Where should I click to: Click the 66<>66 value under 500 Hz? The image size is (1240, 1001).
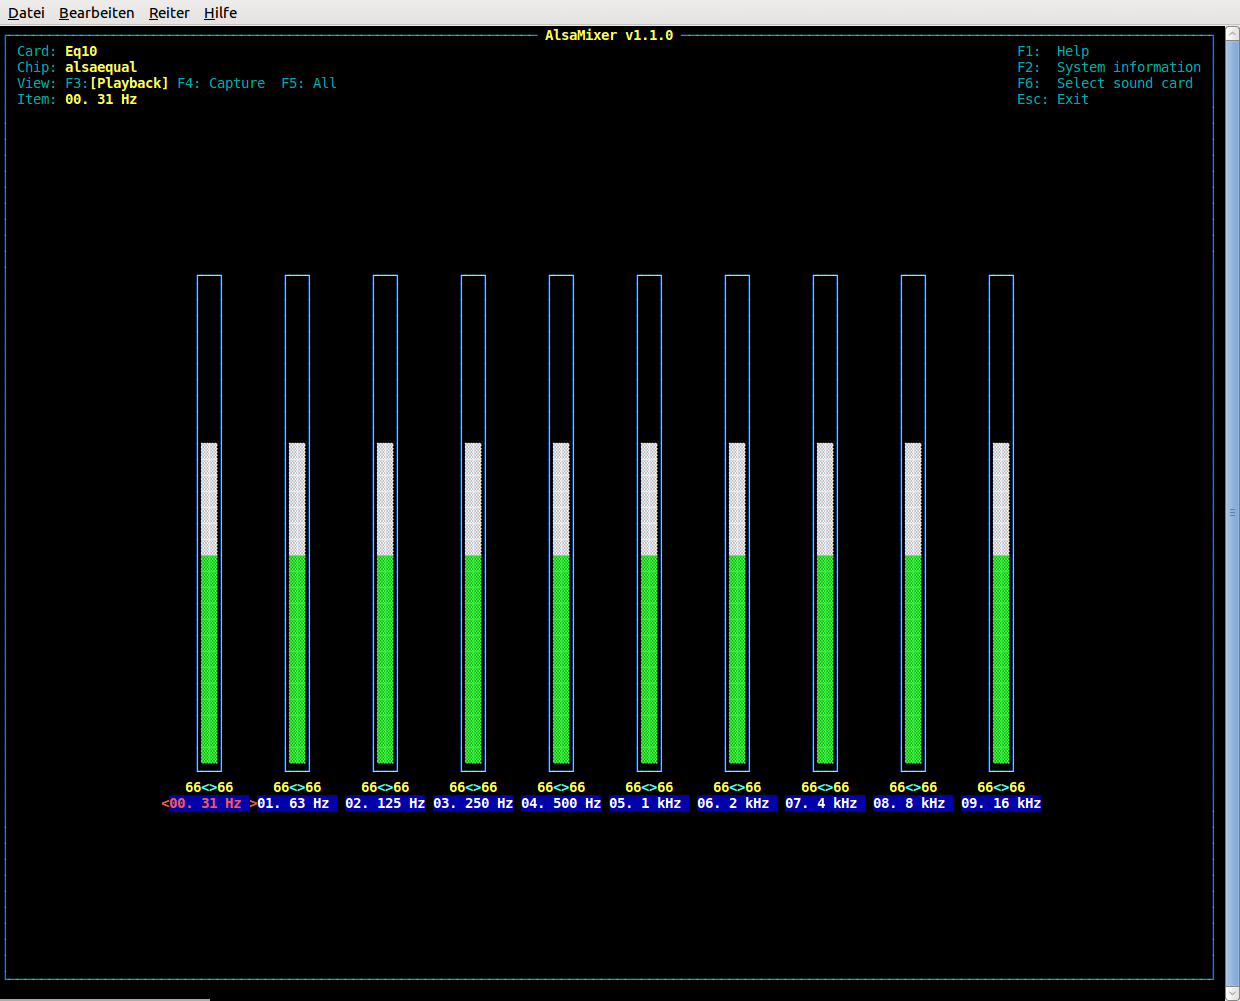[x=561, y=787]
